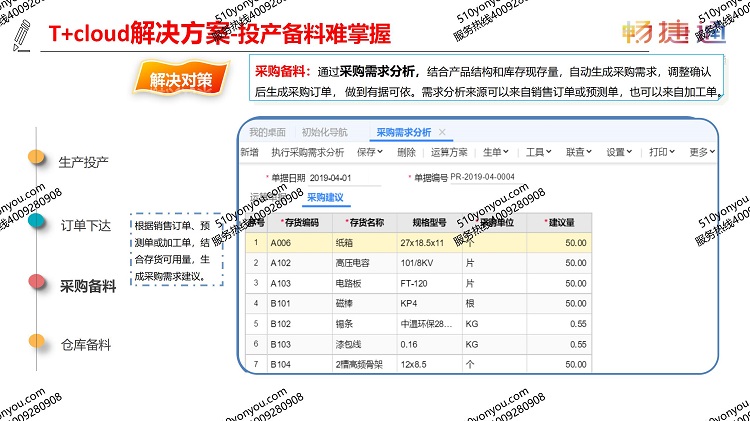Close the 采购需求分析 tab
This screenshot has height=421, width=750.
[443, 132]
